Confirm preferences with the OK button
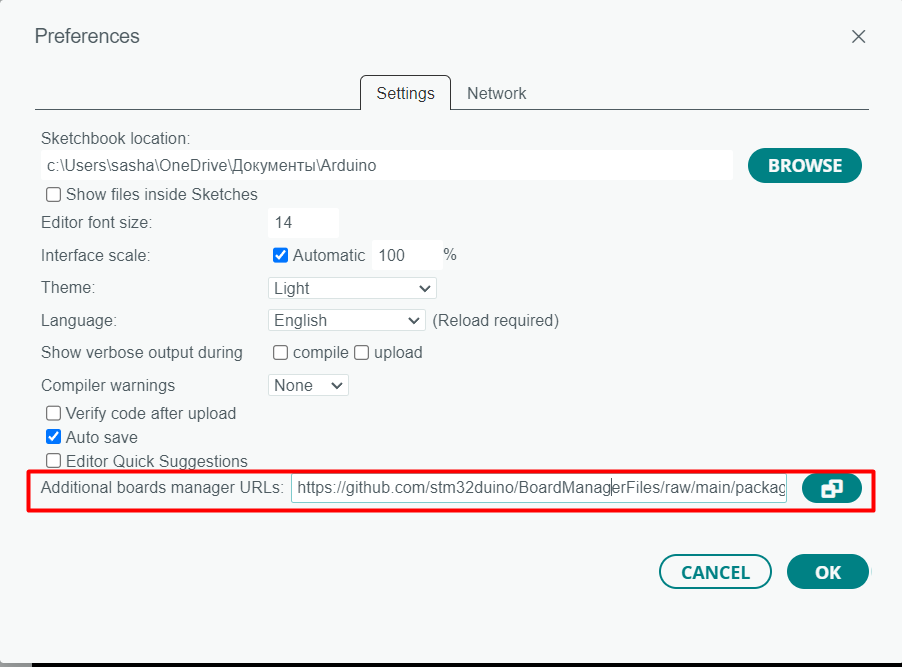 (828, 571)
